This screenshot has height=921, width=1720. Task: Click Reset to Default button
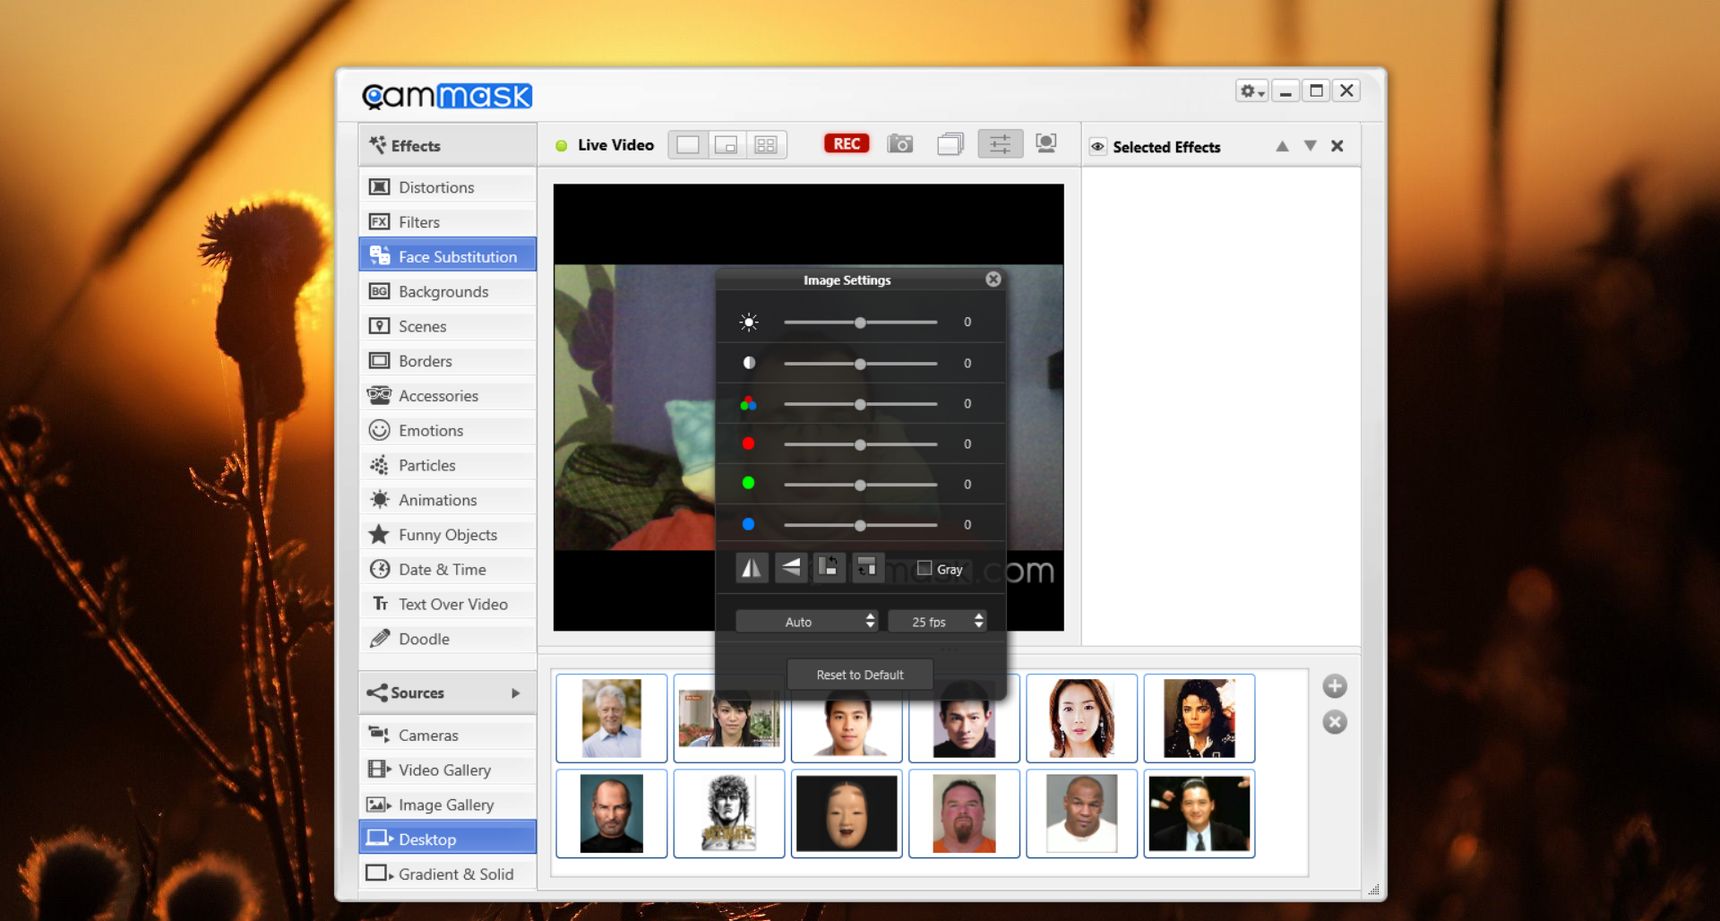(x=860, y=674)
